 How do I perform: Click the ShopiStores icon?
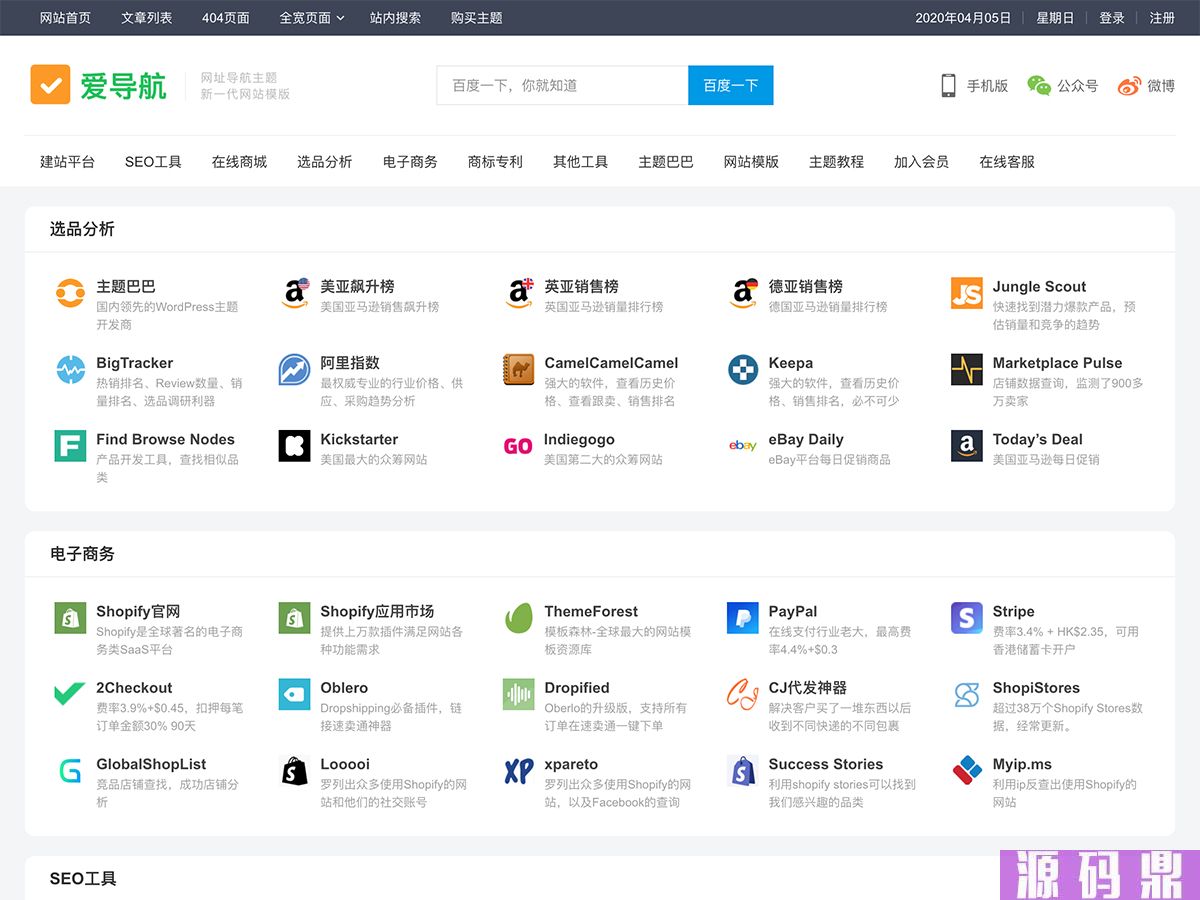click(966, 694)
